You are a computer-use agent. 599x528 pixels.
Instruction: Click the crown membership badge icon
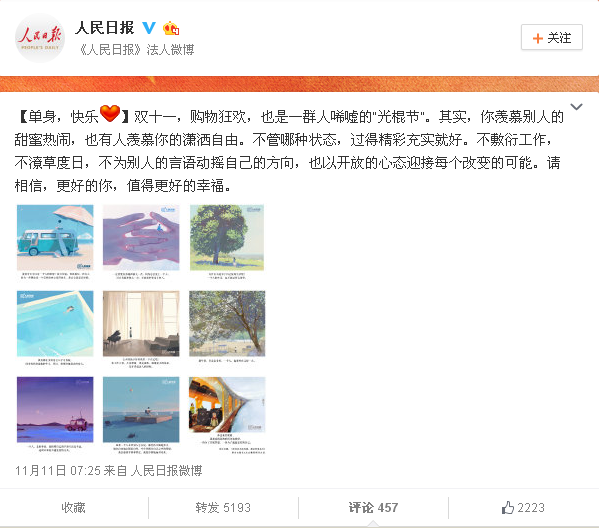tap(170, 28)
